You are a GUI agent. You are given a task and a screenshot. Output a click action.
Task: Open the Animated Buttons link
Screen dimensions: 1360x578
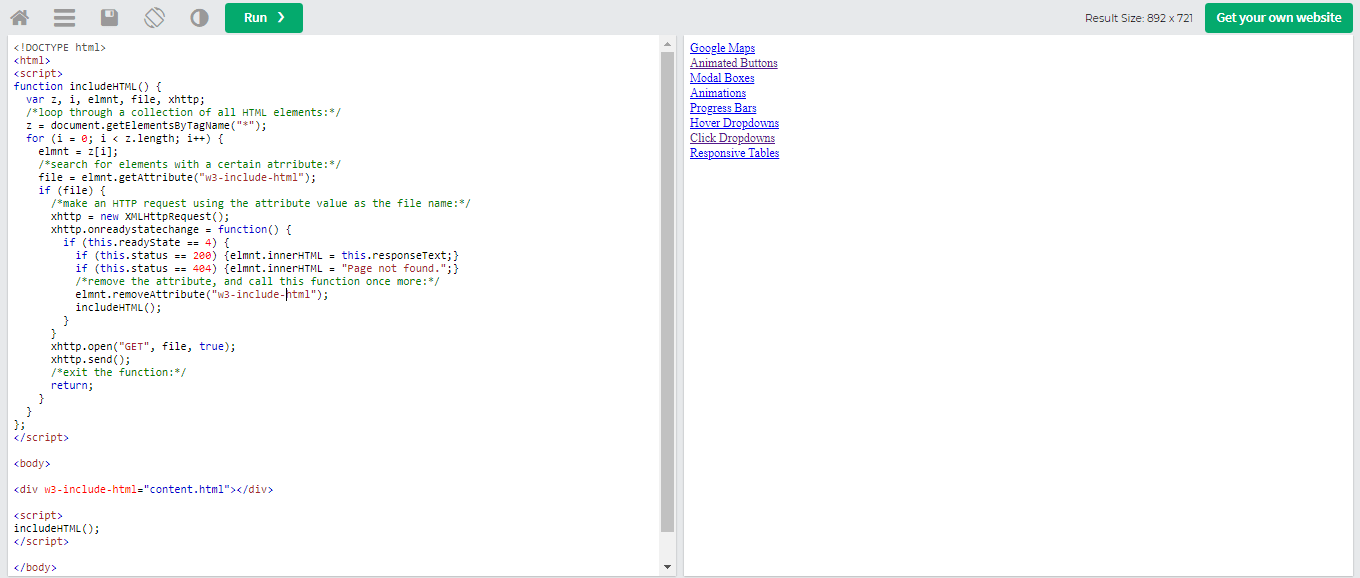pos(733,63)
